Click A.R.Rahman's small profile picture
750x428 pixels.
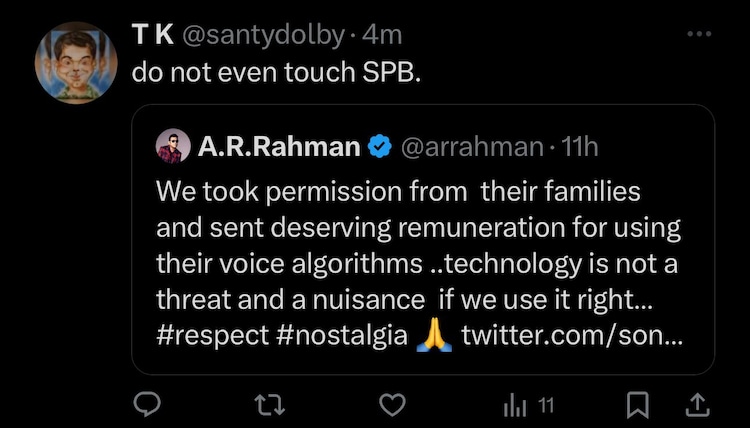[x=173, y=147]
